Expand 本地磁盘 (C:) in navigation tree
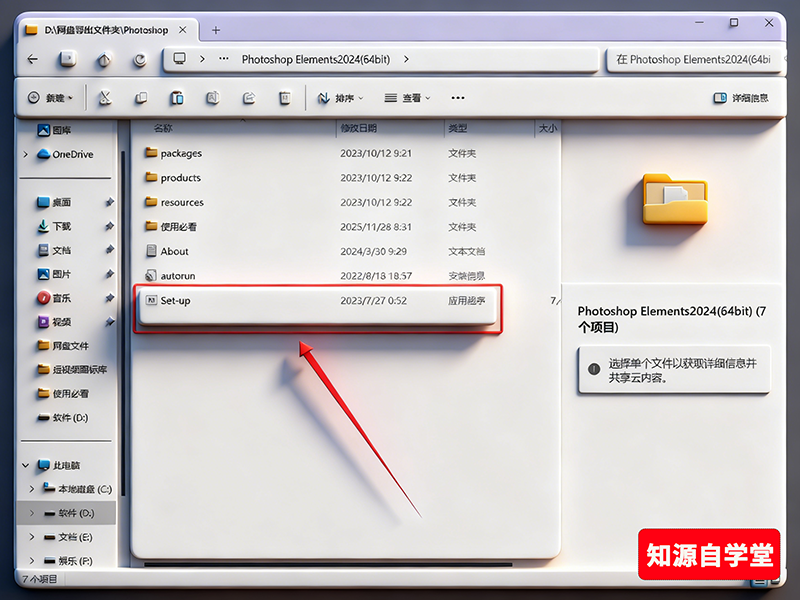Image resolution: width=800 pixels, height=600 pixels. (32, 489)
